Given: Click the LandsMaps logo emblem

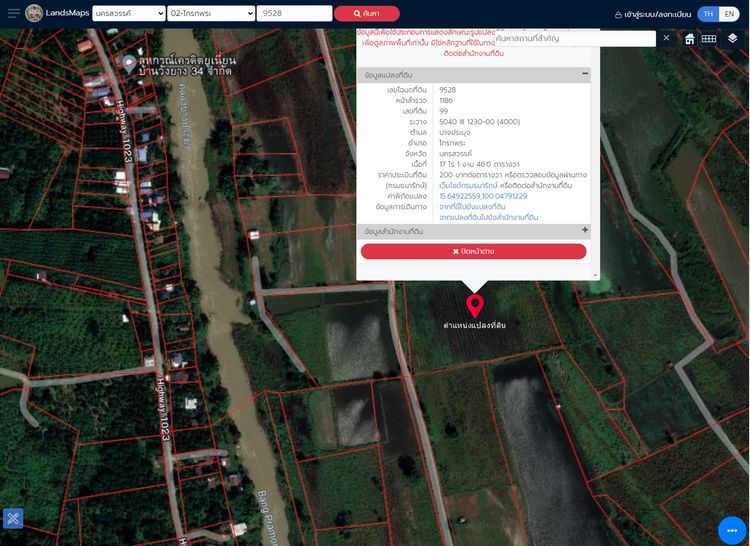Looking at the screenshot, I should pyautogui.click(x=34, y=14).
